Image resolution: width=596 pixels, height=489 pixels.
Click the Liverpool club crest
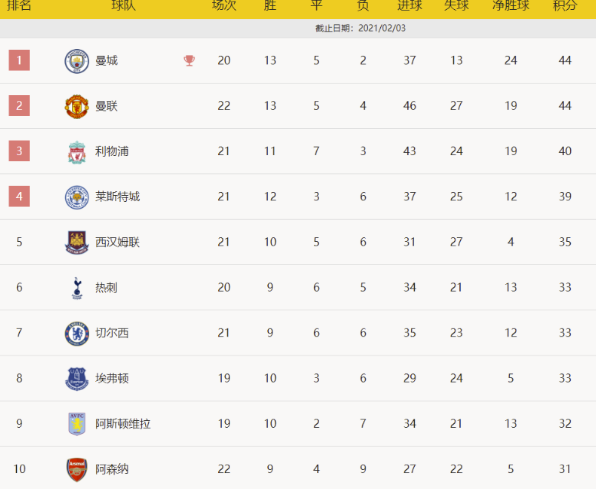[x=77, y=152]
